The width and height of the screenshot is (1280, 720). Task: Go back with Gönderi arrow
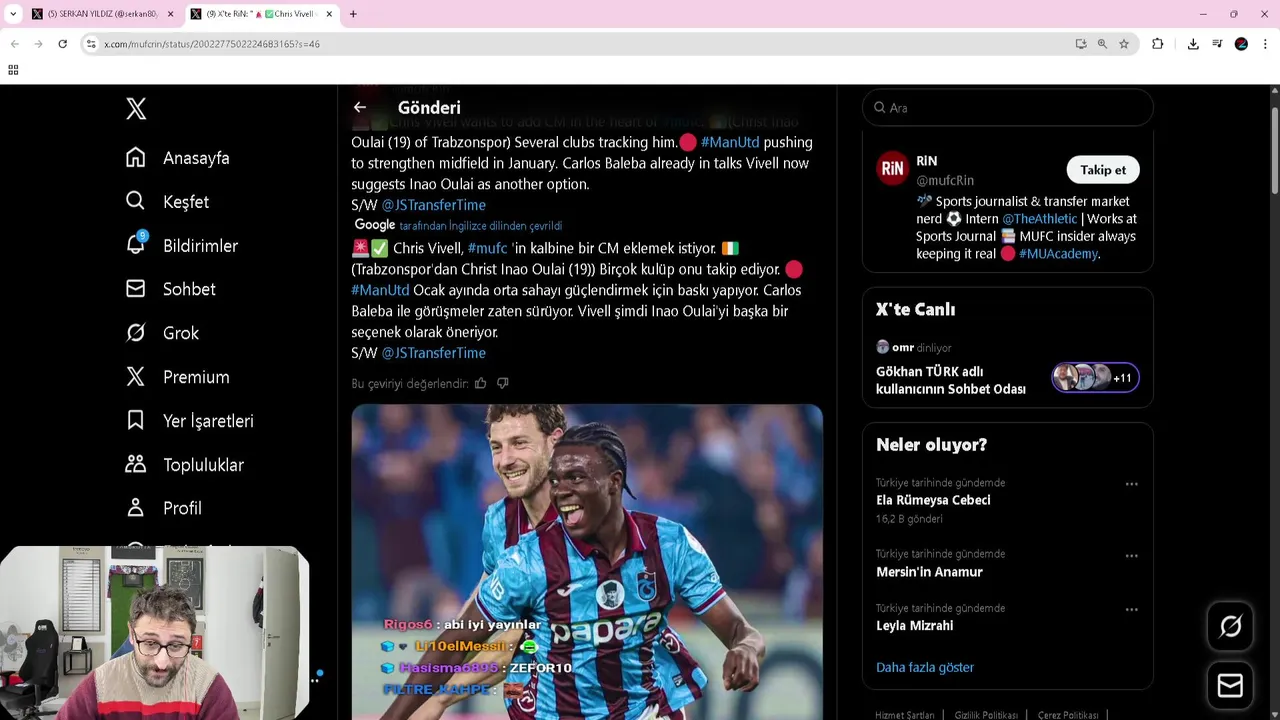pyautogui.click(x=360, y=108)
